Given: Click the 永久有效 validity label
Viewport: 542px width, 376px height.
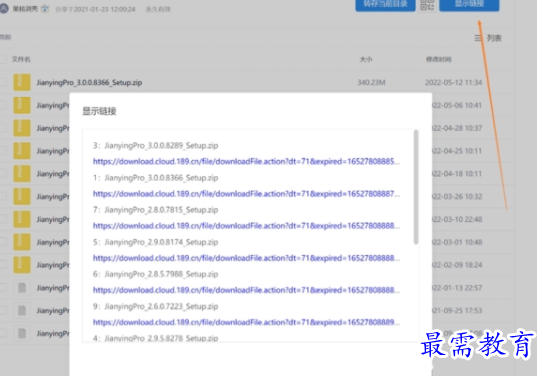Looking at the screenshot, I should 158,9.
